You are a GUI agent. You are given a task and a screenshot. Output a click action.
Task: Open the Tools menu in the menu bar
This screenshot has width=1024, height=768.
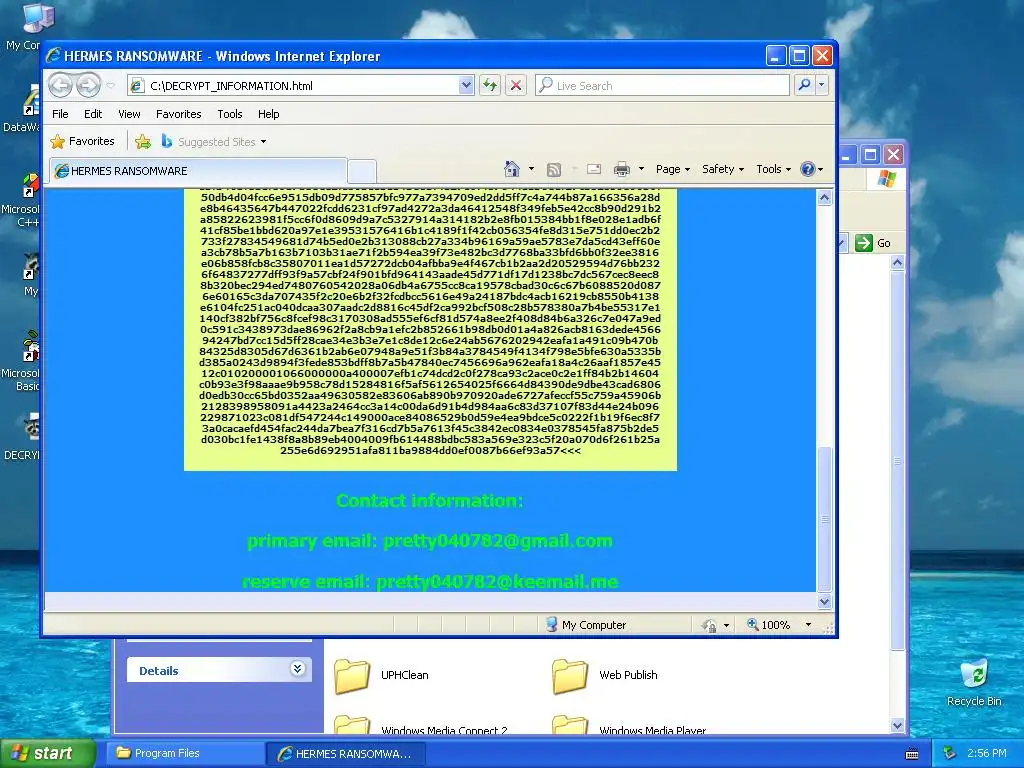click(230, 114)
